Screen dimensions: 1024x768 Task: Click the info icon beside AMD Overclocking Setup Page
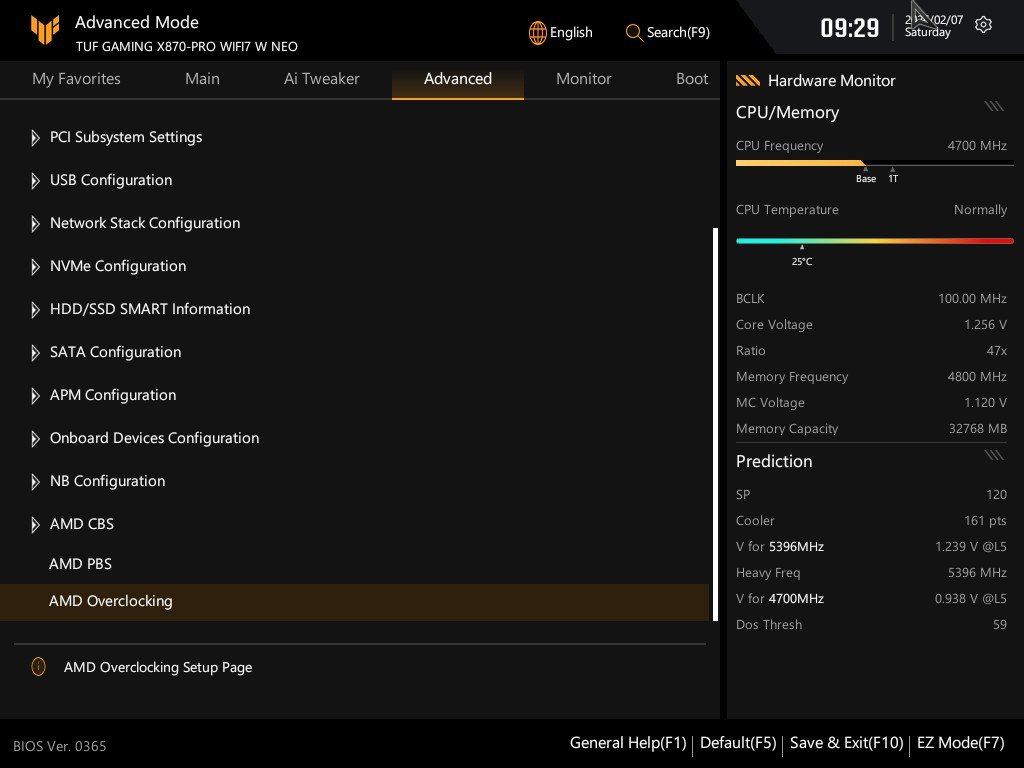tap(38, 667)
